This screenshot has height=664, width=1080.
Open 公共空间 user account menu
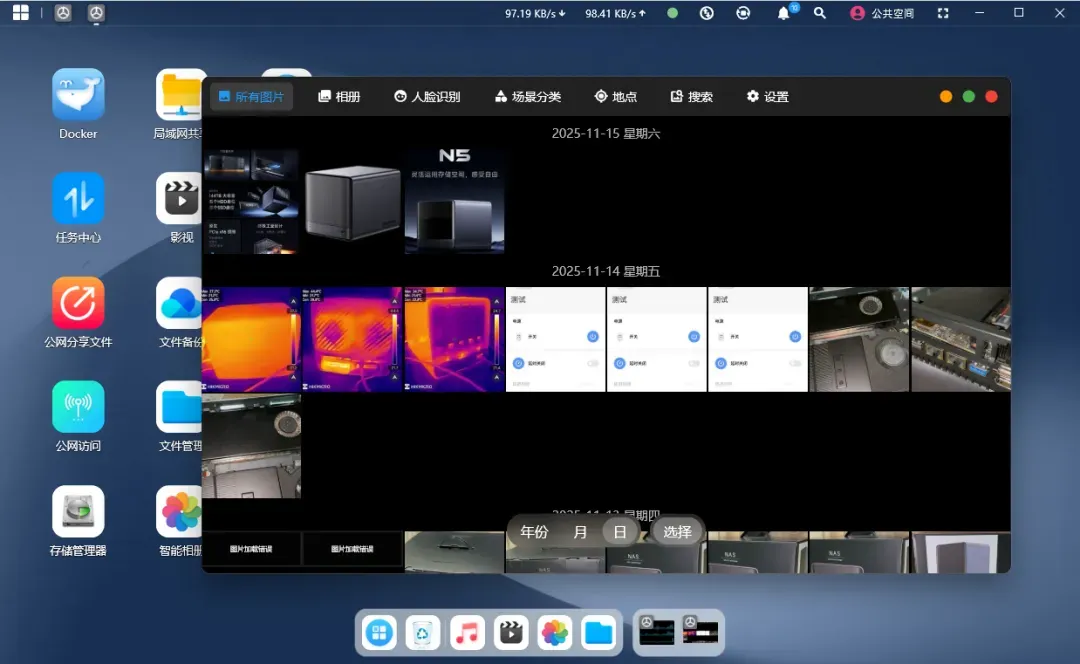coord(882,13)
